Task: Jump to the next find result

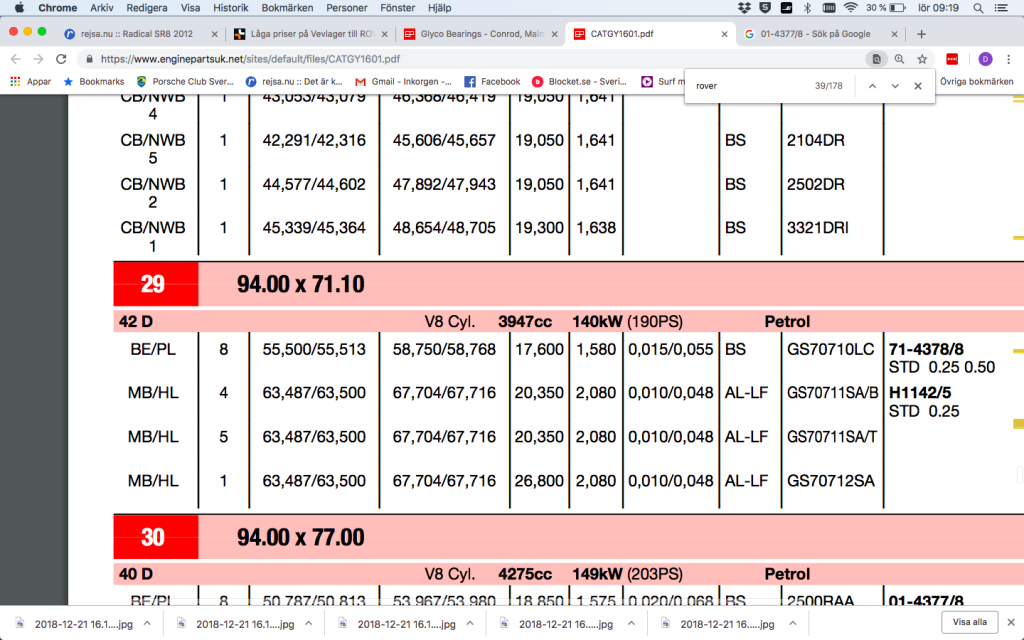Action: pyautogui.click(x=895, y=86)
